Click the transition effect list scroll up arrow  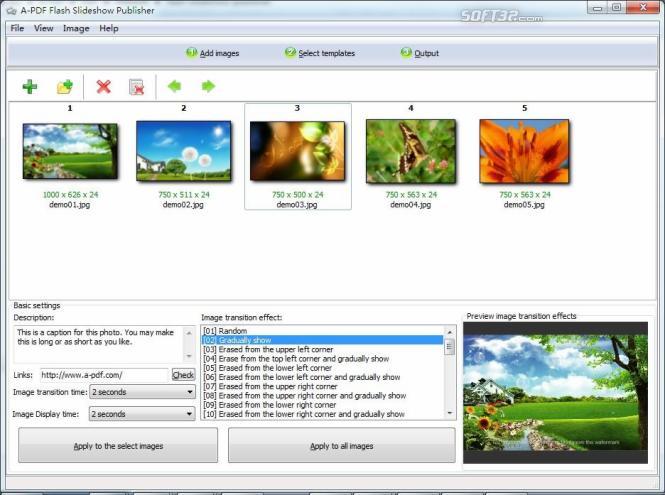[x=450, y=332]
